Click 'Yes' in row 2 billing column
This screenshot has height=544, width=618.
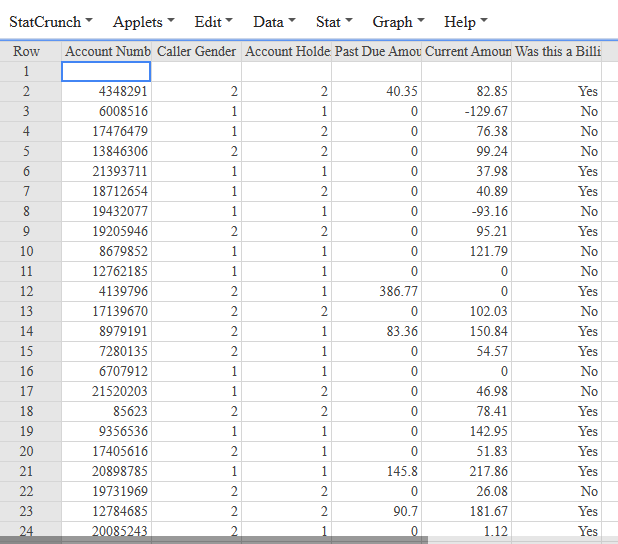coord(557,91)
